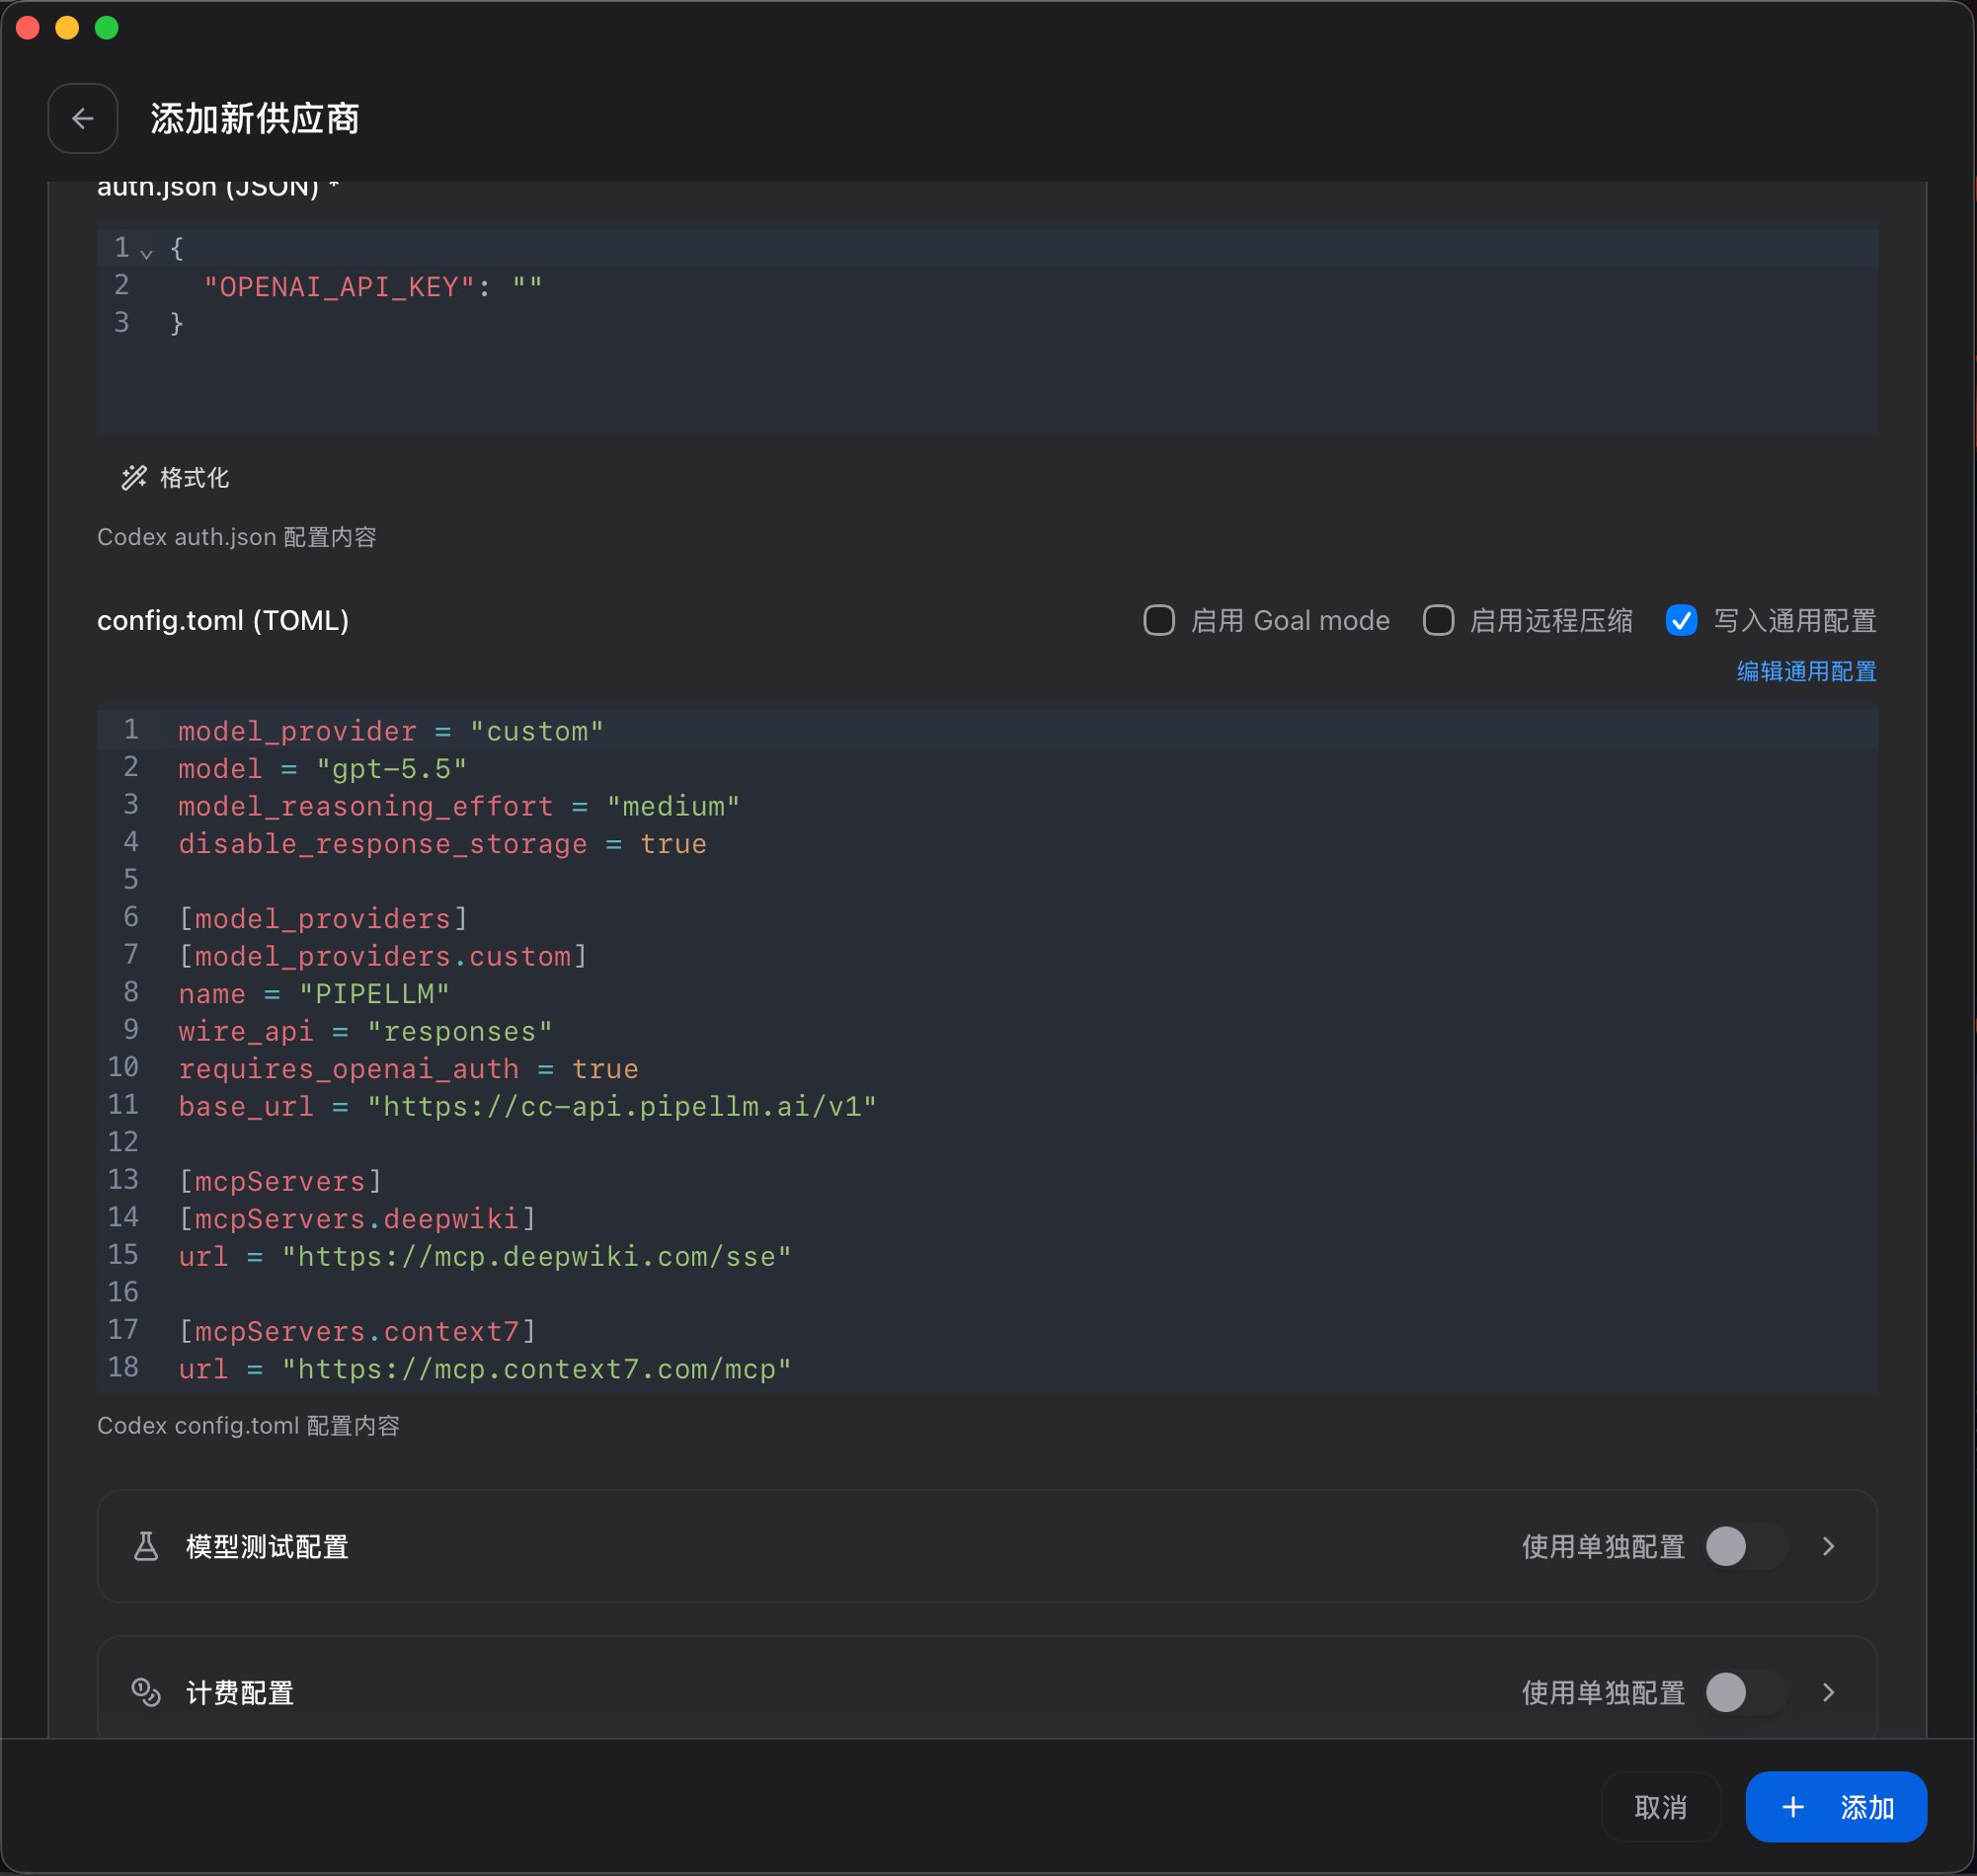
Task: Click the [mcpServers.deepwiki] line
Action: [x=357, y=1219]
